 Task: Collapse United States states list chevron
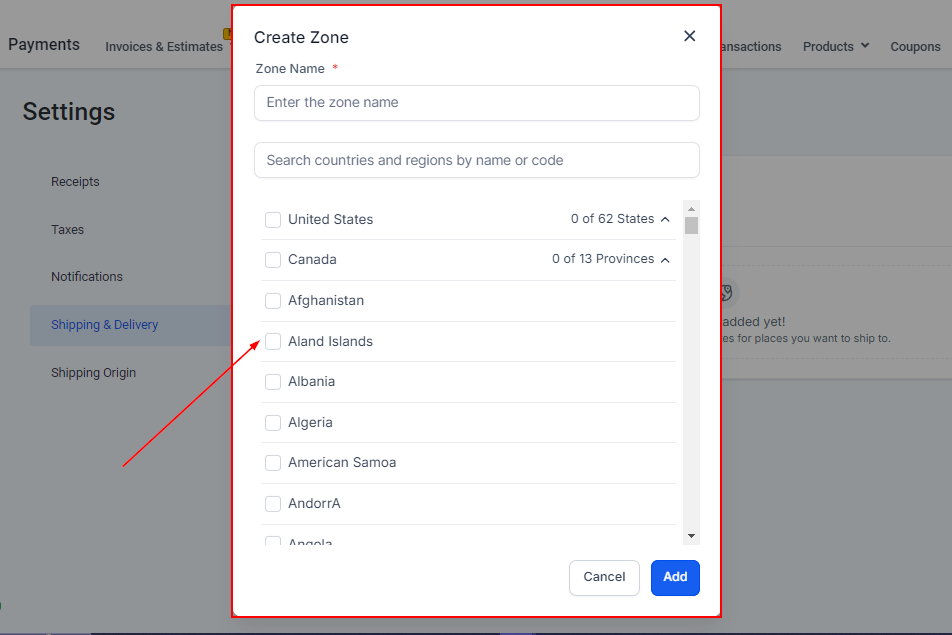(x=666, y=220)
